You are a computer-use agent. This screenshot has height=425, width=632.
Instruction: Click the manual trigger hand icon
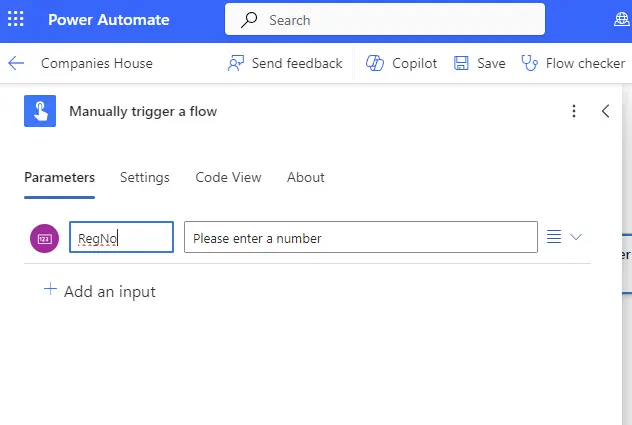pyautogui.click(x=40, y=111)
